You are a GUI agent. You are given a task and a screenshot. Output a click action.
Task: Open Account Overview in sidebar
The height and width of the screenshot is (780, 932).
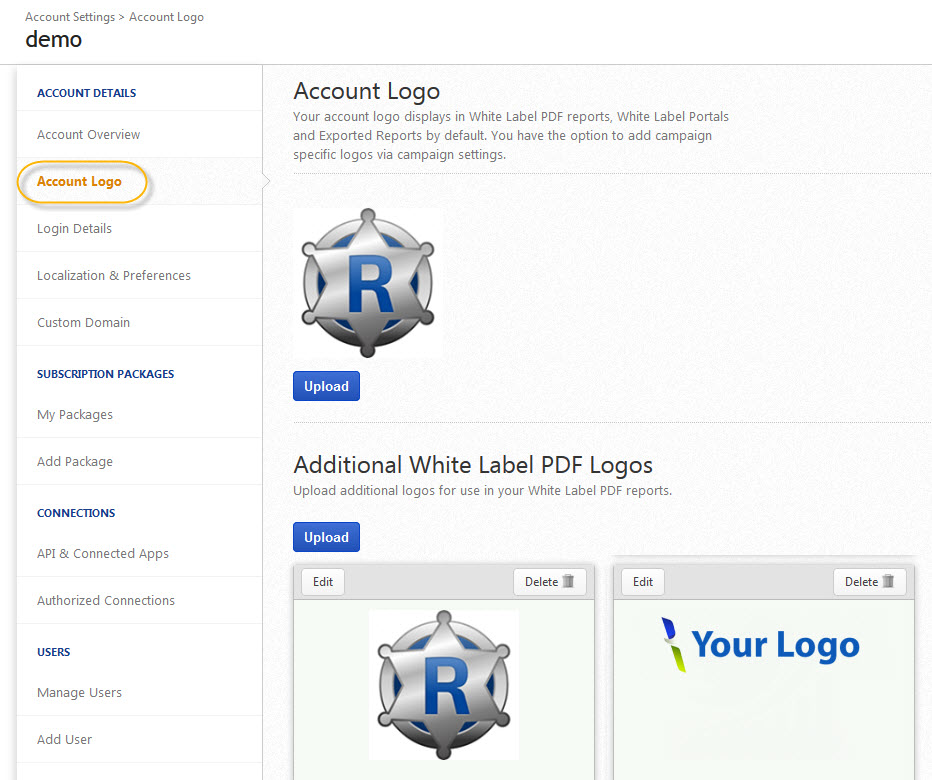[88, 135]
